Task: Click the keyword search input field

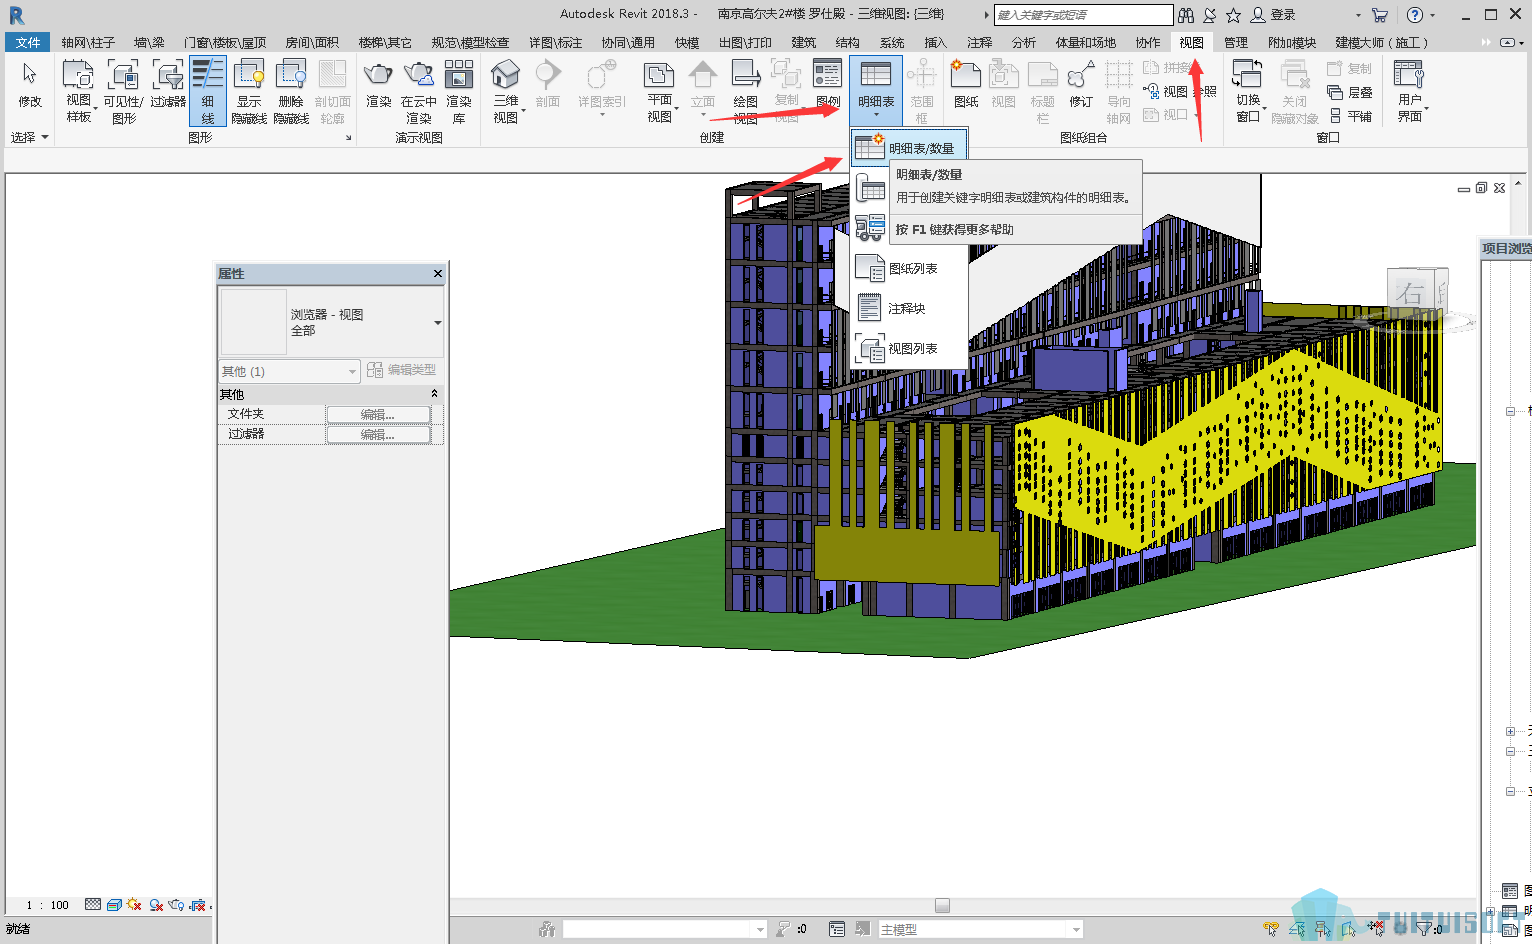Action: [x=1083, y=15]
